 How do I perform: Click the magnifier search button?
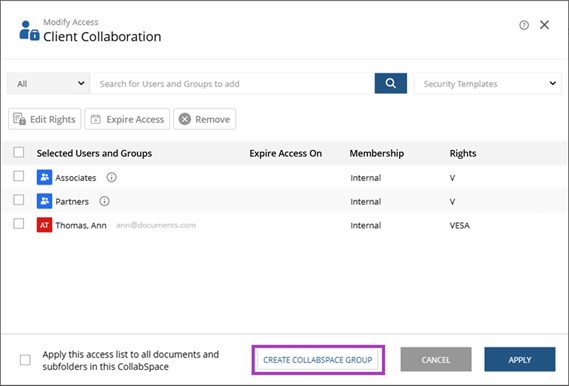click(x=390, y=83)
